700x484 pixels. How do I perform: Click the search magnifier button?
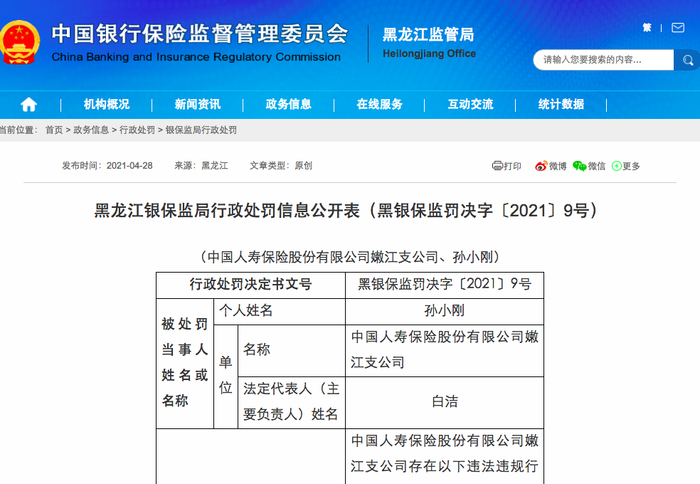[688, 60]
